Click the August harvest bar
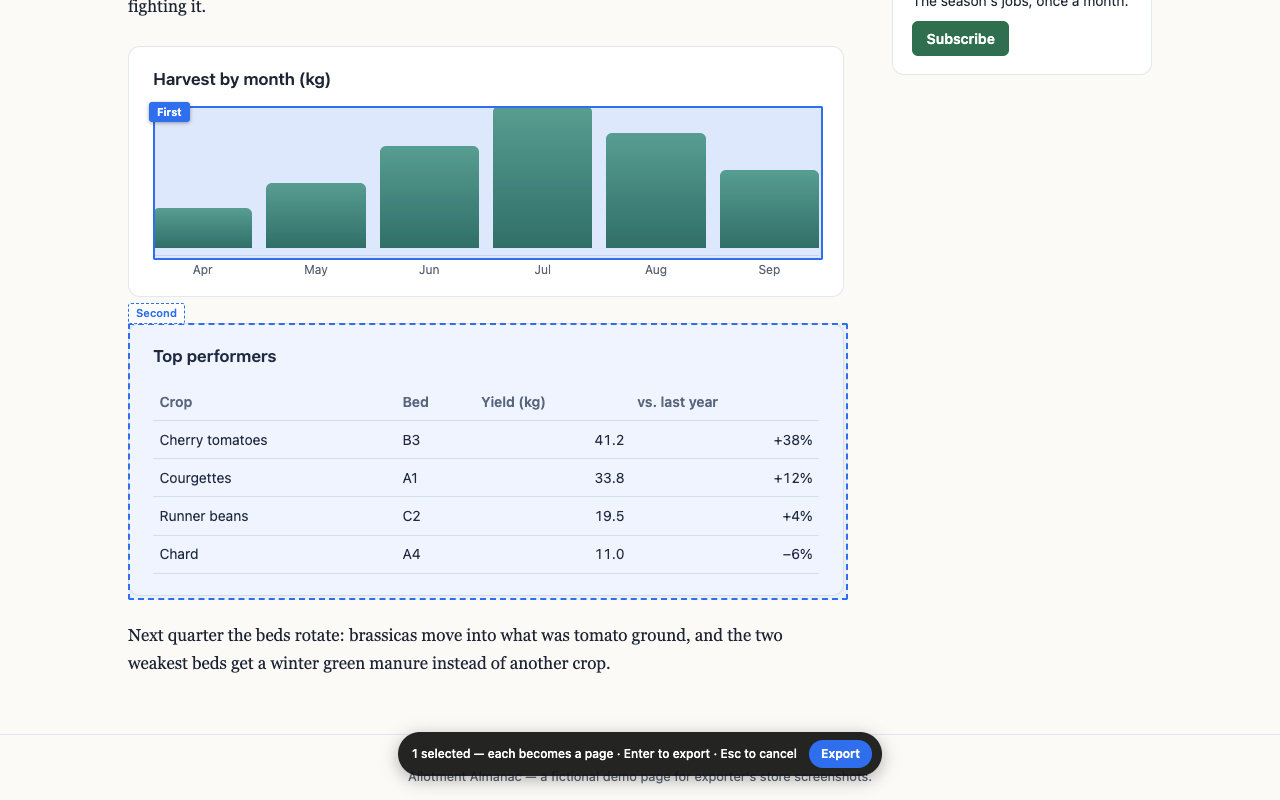Viewport: 1280px width, 800px height. point(656,191)
